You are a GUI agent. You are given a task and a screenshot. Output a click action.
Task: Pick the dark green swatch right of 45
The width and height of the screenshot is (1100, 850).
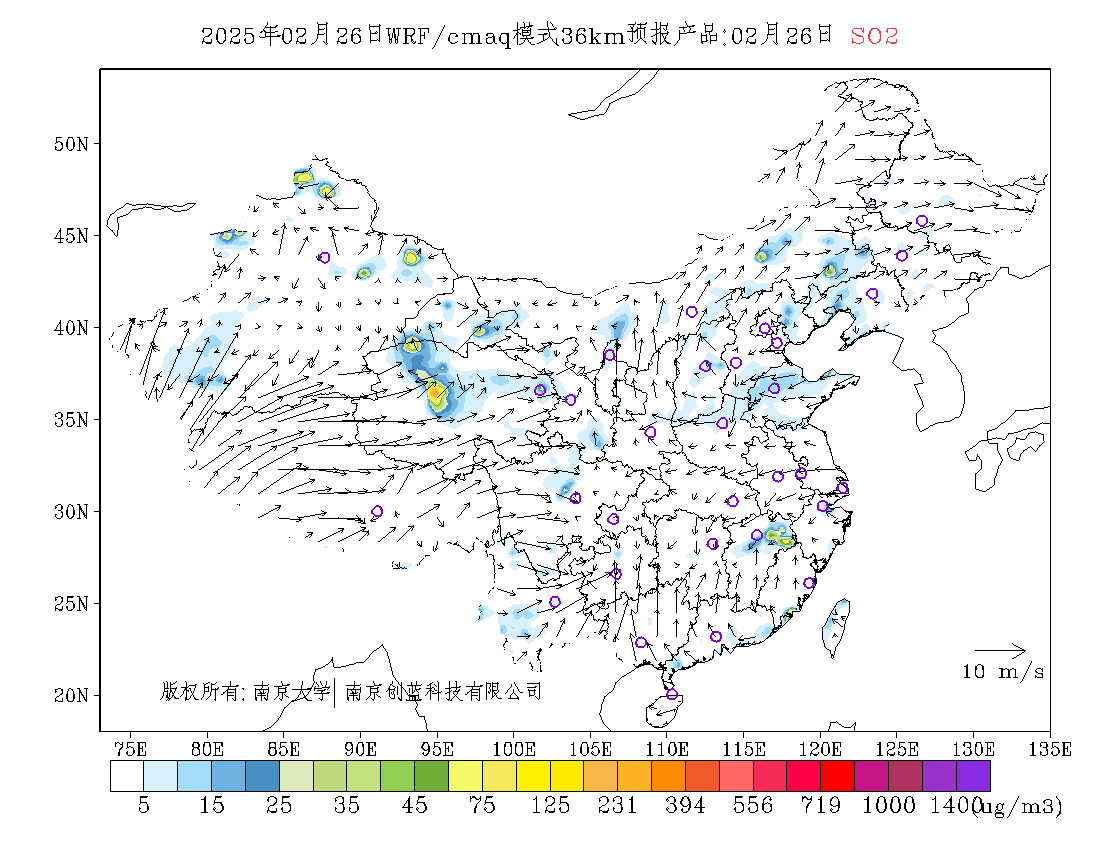431,776
